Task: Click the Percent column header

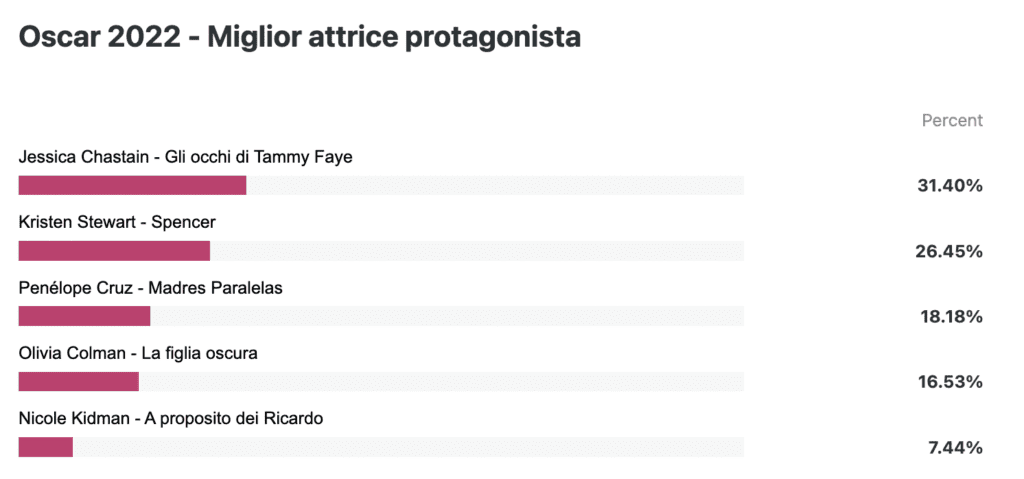Action: [x=952, y=120]
